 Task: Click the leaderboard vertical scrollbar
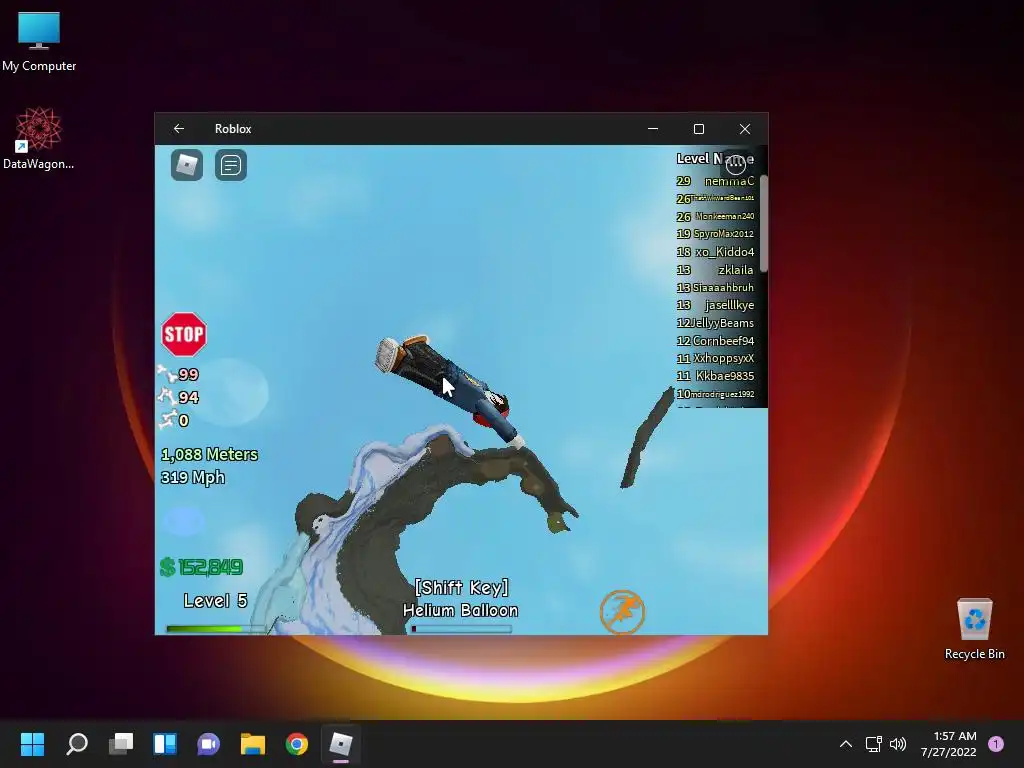(x=763, y=222)
